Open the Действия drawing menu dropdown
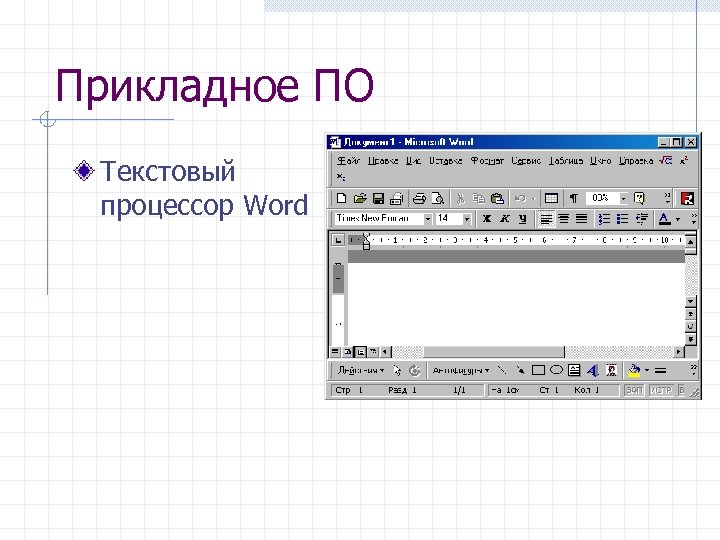Image resolution: width=720 pixels, height=540 pixels. click(361, 370)
